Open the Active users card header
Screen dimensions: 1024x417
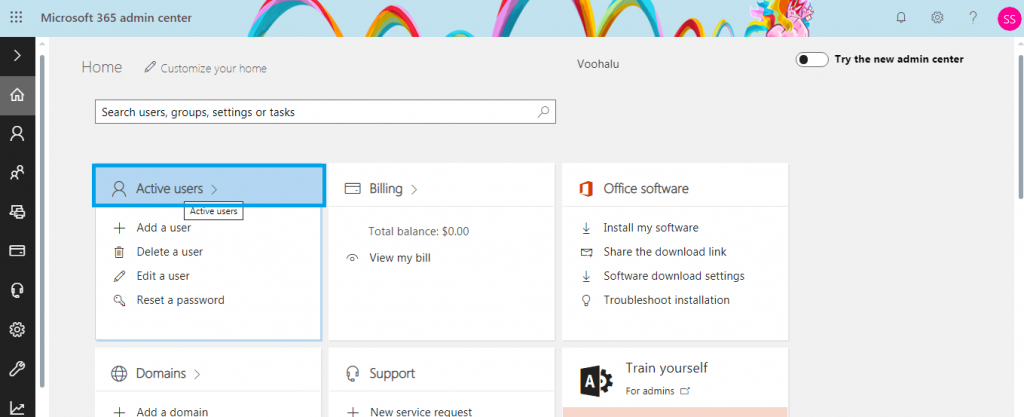point(209,186)
